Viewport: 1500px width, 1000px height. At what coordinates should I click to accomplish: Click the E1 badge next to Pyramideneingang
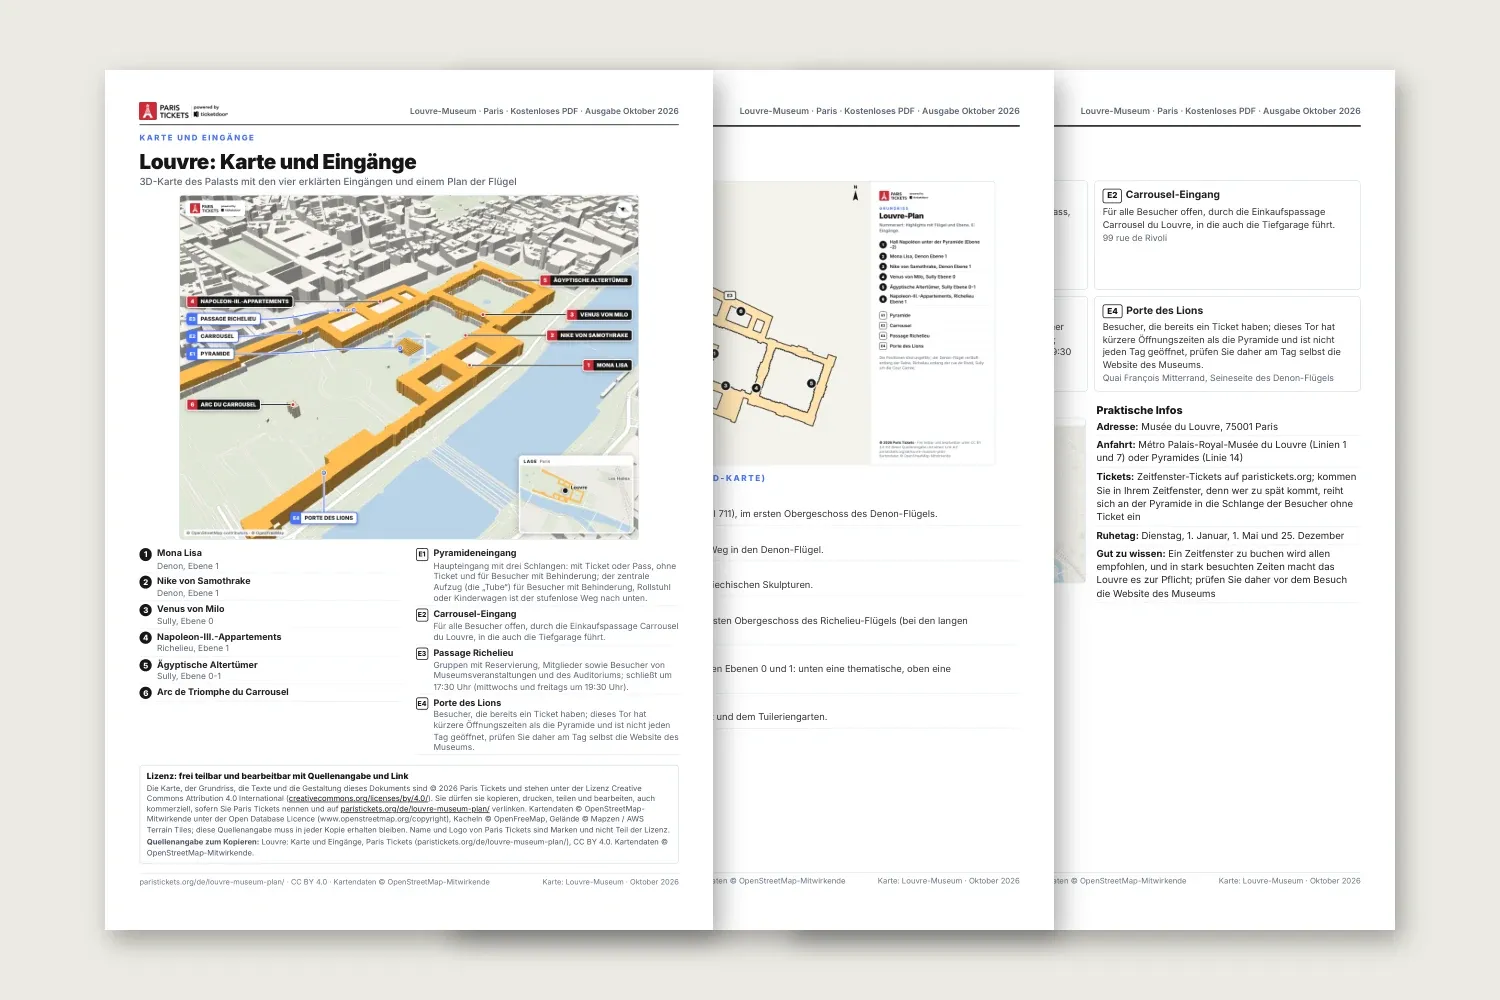pos(422,554)
